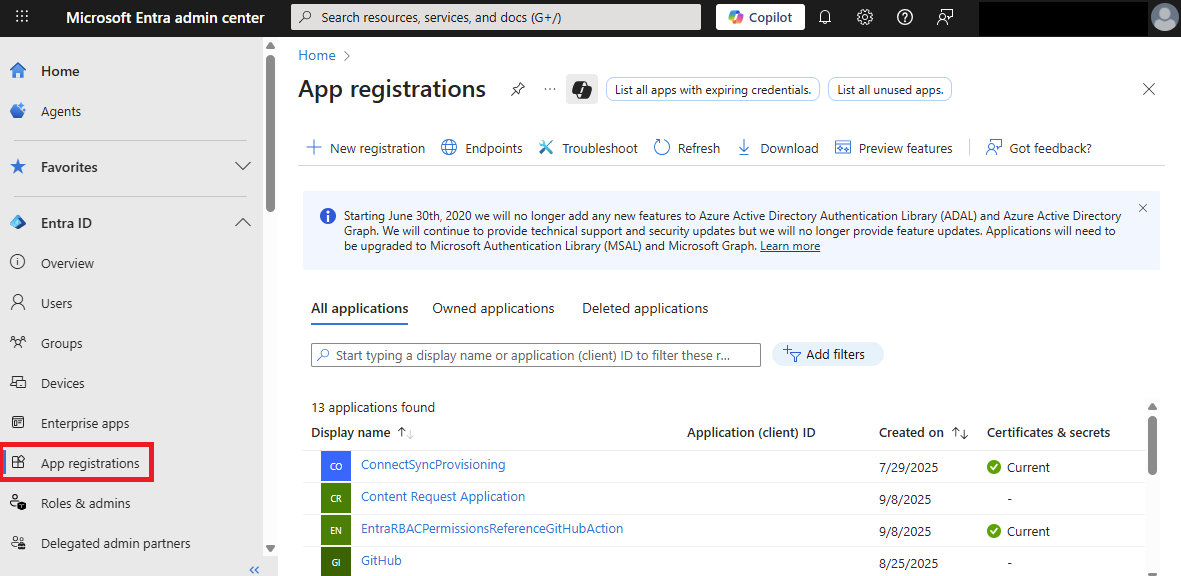
Task: Pin the App registrations page
Action: point(517,89)
